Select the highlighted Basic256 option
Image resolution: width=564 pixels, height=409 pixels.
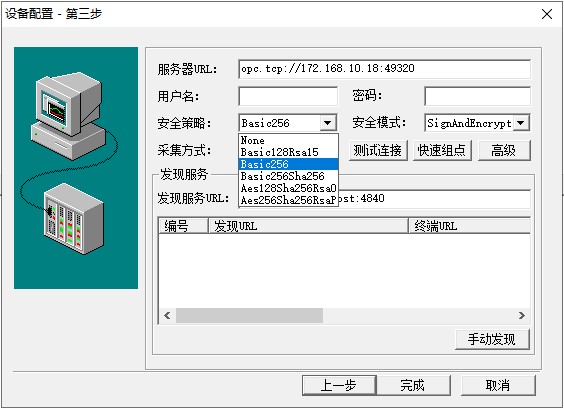288,164
